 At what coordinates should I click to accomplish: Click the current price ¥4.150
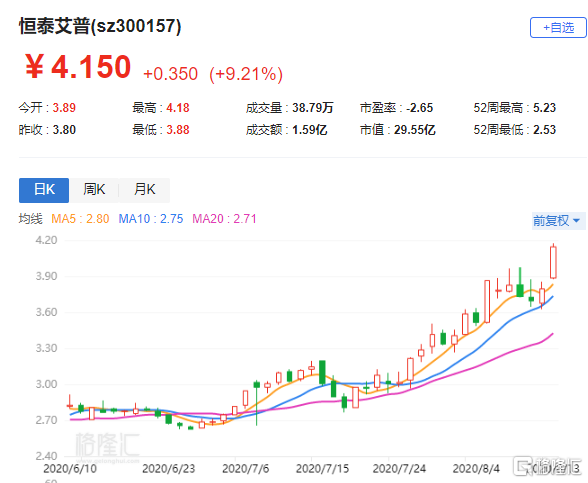tap(78, 67)
